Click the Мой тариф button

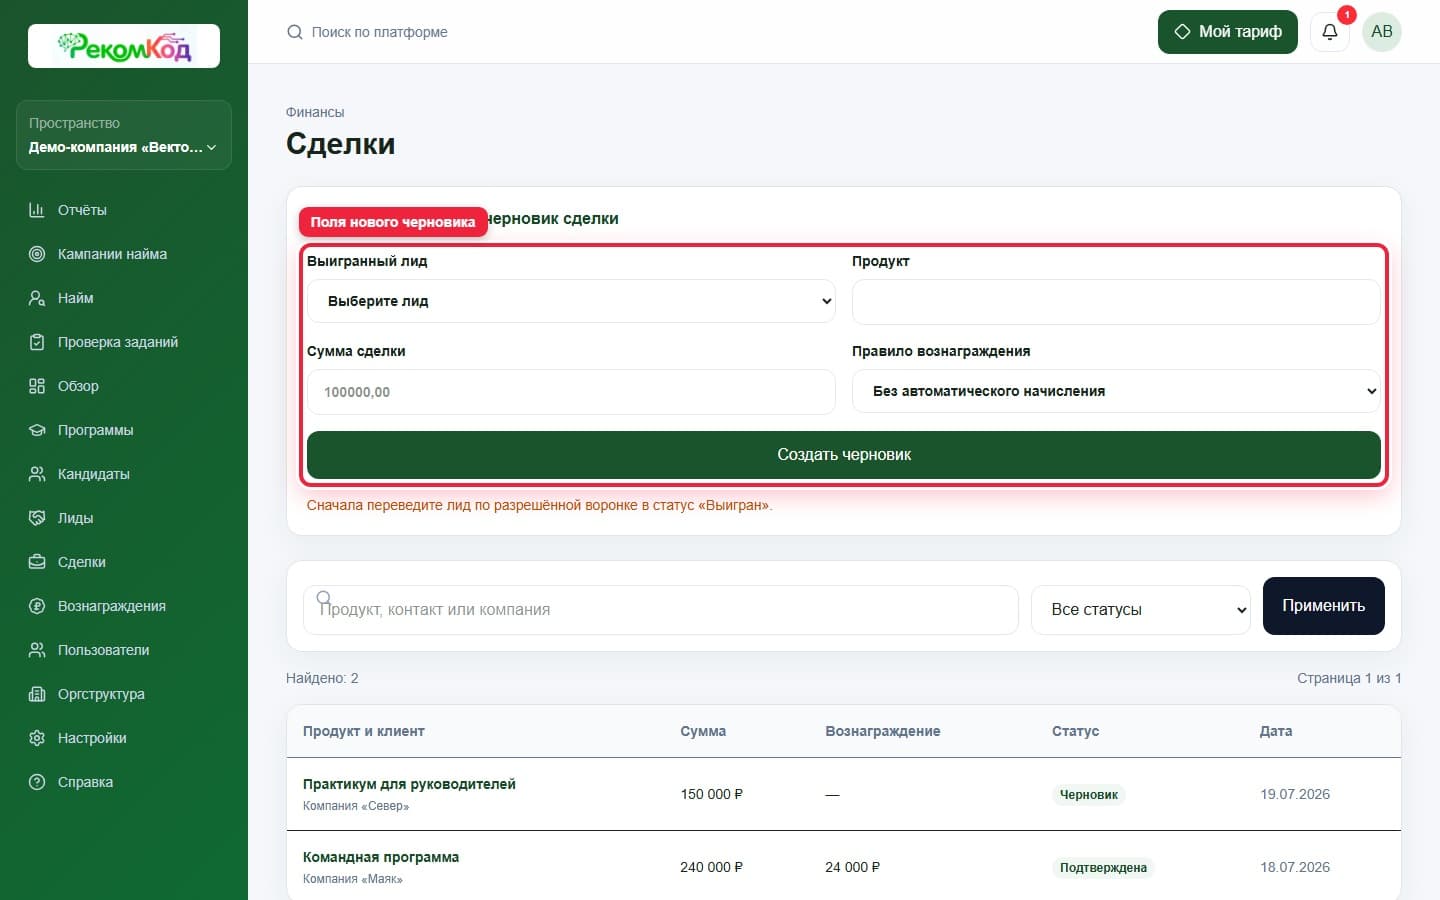[1228, 32]
